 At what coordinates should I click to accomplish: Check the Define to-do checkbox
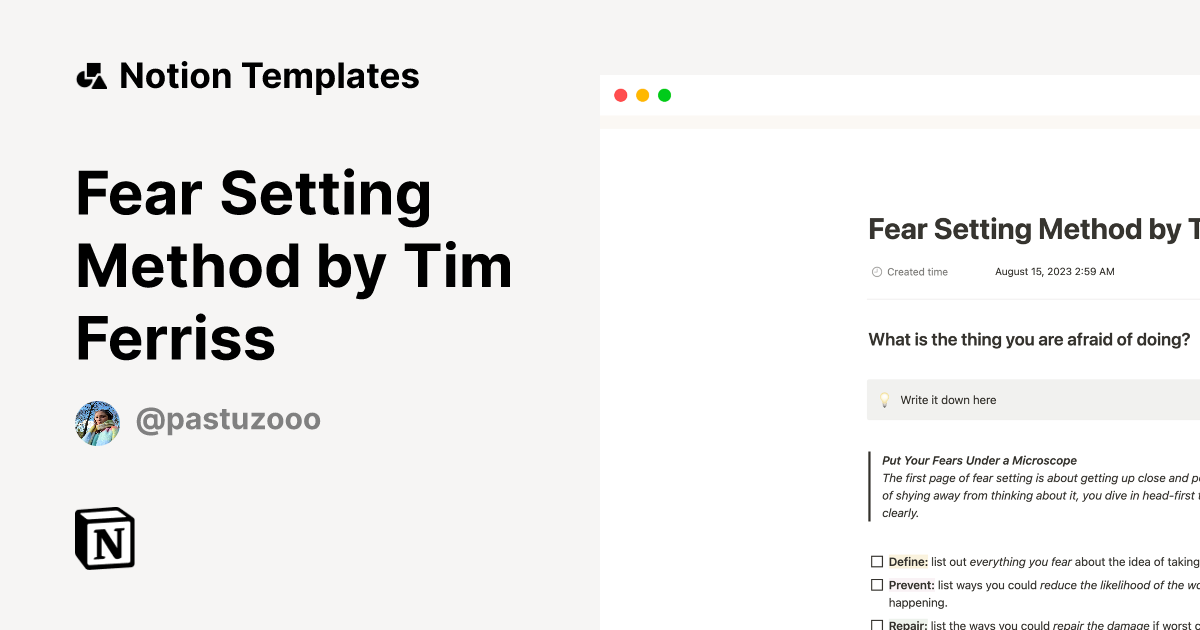click(x=877, y=561)
